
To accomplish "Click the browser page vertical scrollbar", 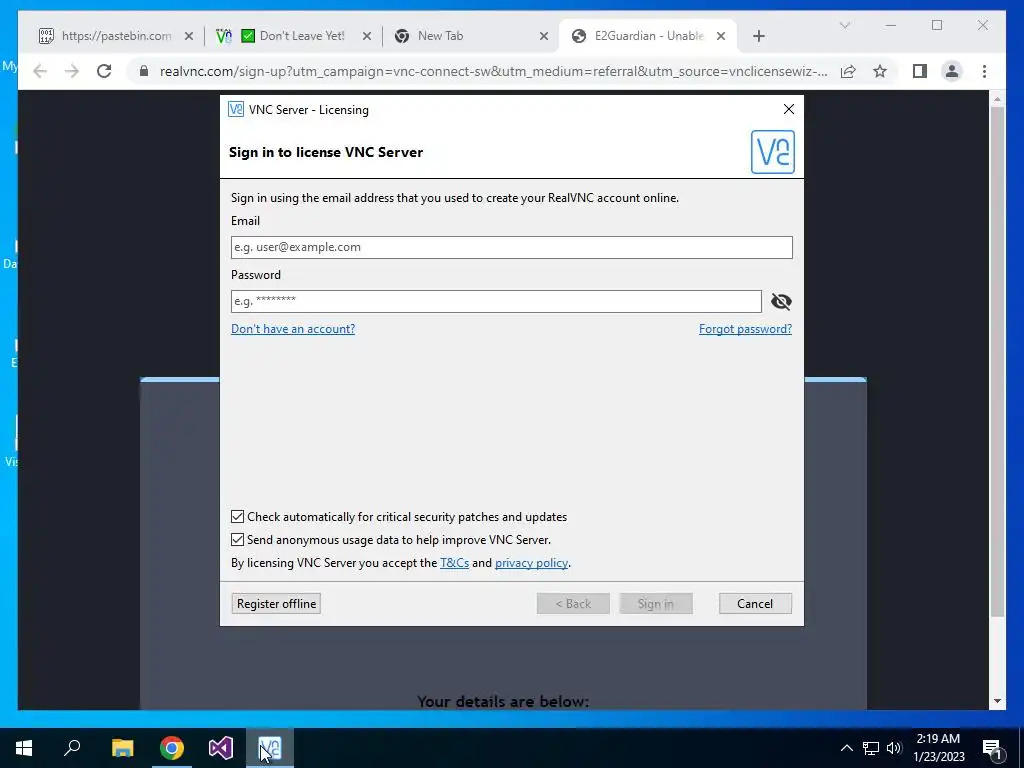I will tap(997, 362).
